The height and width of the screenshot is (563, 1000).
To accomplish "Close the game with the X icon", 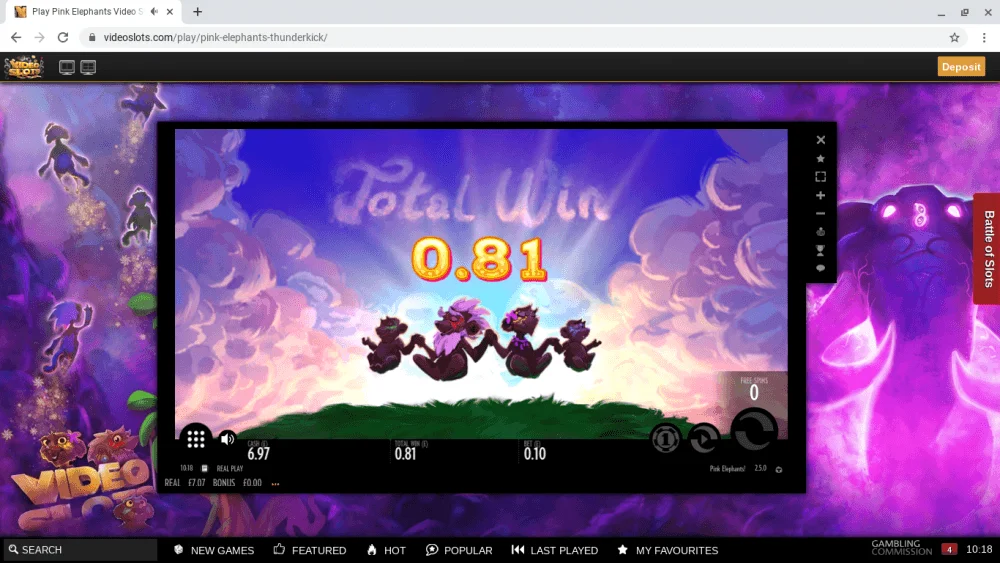I will coord(821,140).
